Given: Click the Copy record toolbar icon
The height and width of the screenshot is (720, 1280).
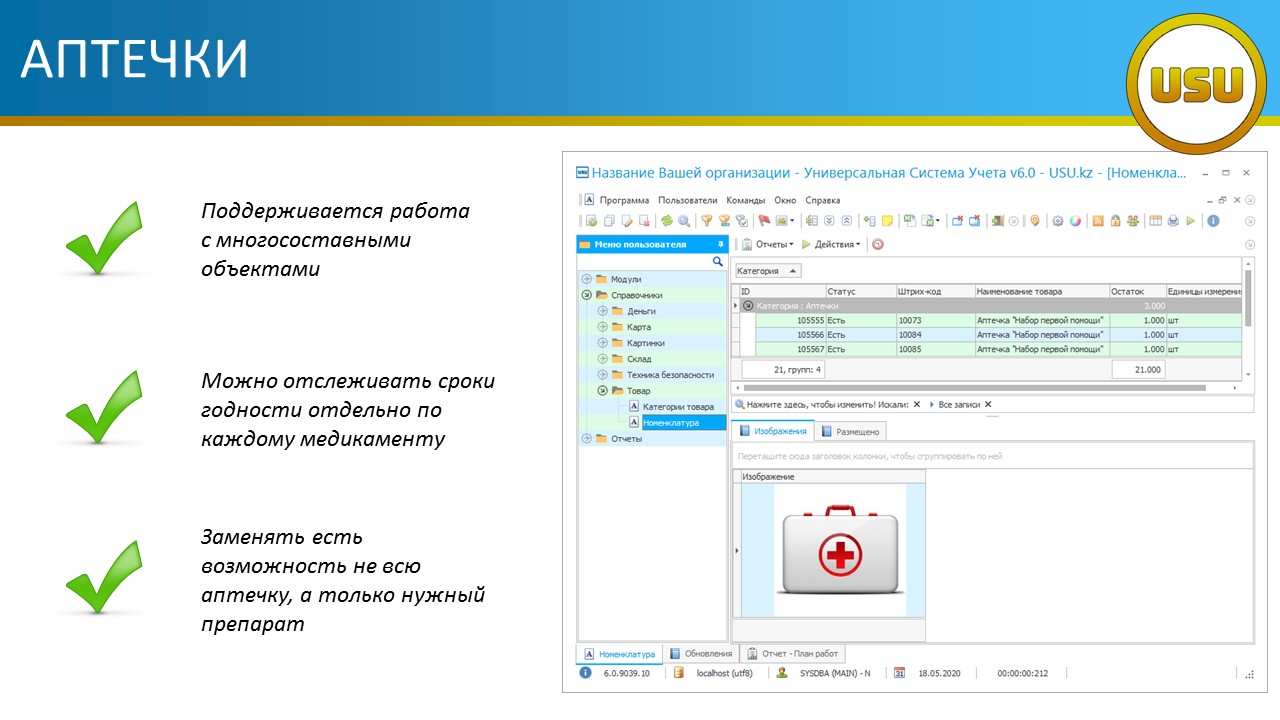Looking at the screenshot, I should click(x=609, y=221).
